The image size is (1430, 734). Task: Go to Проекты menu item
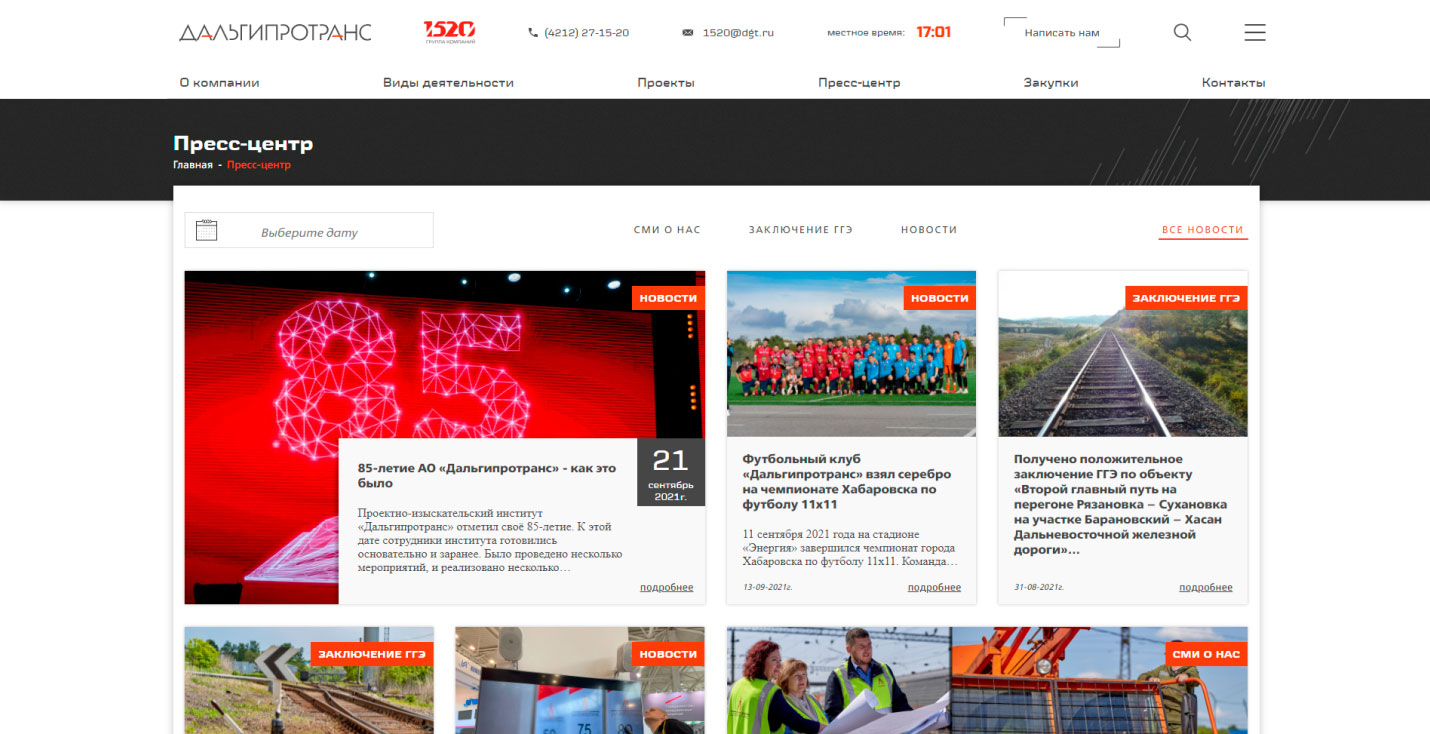click(666, 83)
